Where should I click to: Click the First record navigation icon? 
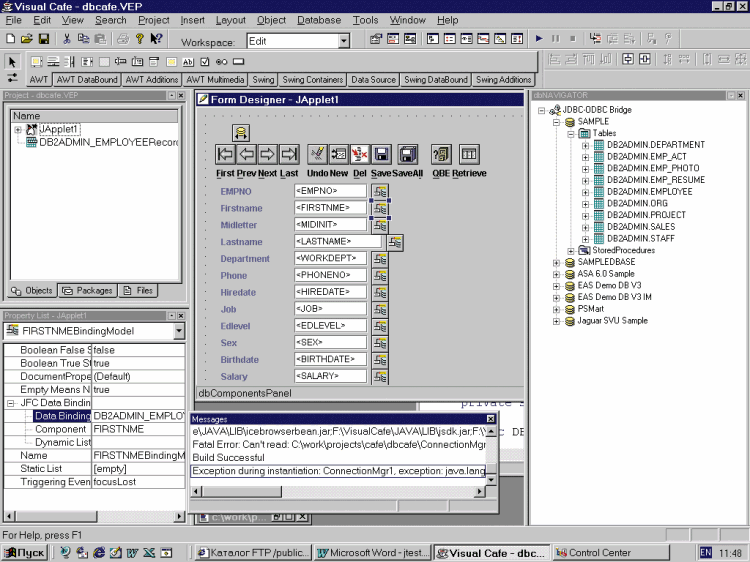pos(226,154)
